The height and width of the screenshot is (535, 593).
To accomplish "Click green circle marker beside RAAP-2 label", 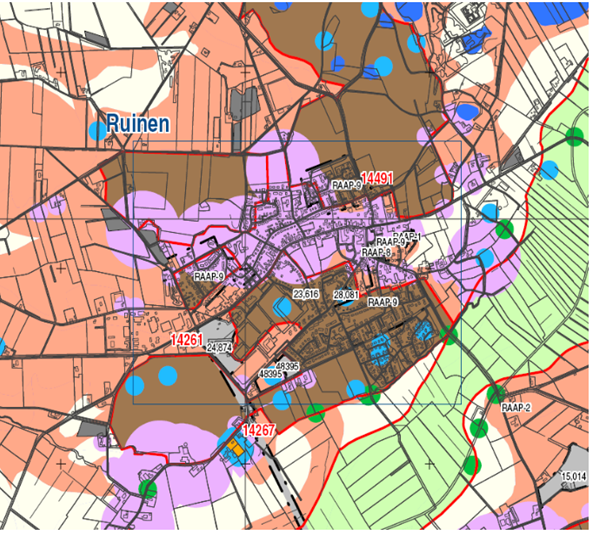I will click(x=496, y=394).
